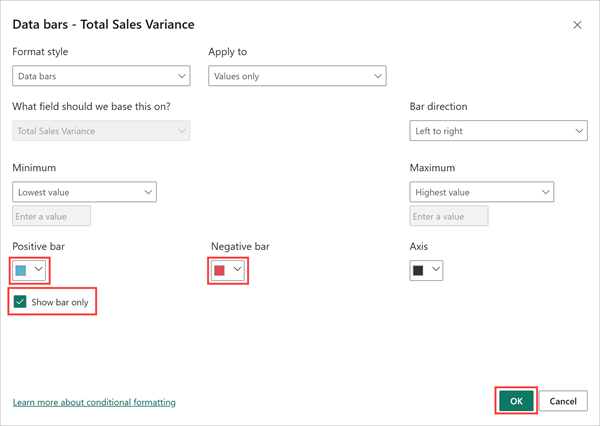Screen dimensions: 600x426
Task: Open the Format style dropdown
Action: (101, 76)
